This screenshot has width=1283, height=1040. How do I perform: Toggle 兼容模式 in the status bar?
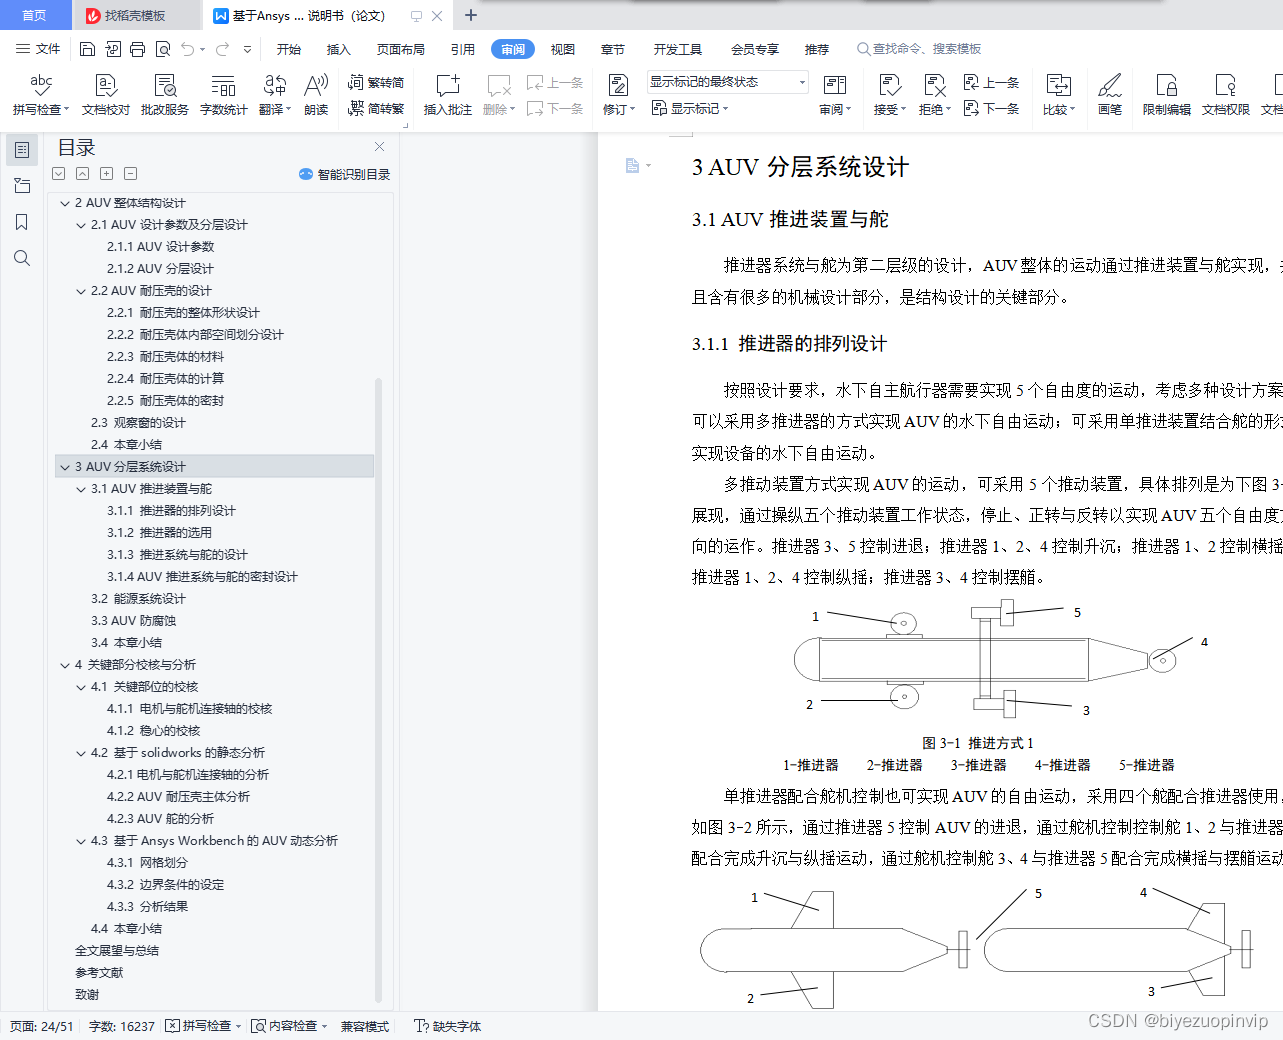click(364, 1026)
